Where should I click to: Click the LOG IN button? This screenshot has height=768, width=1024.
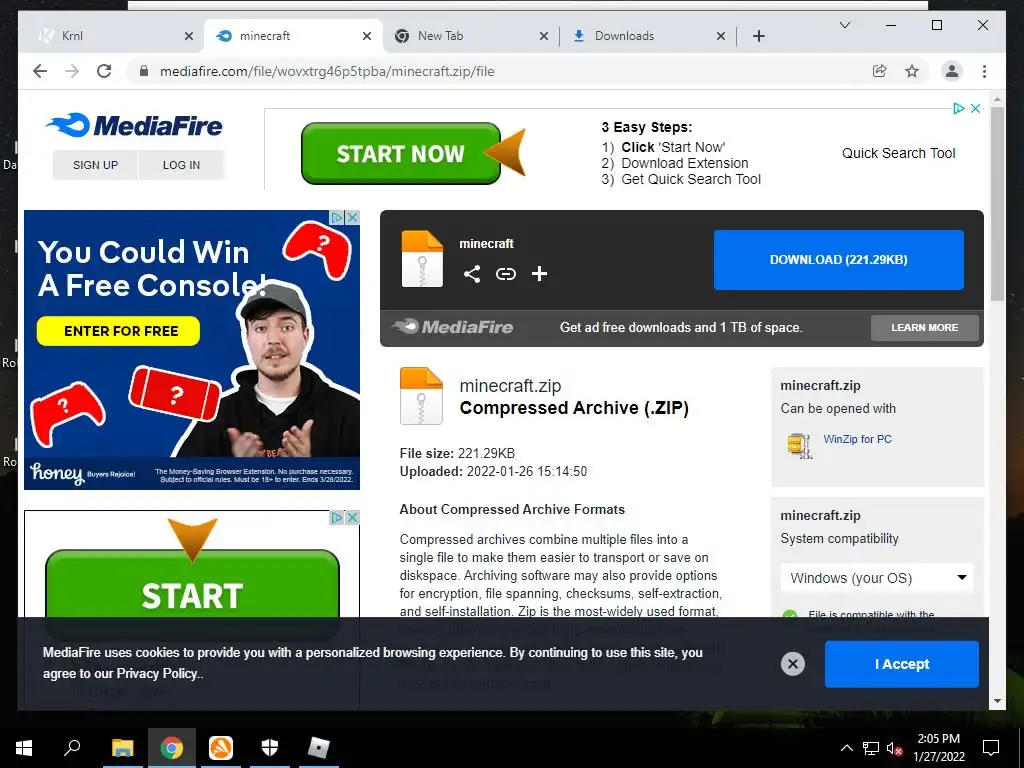(182, 165)
